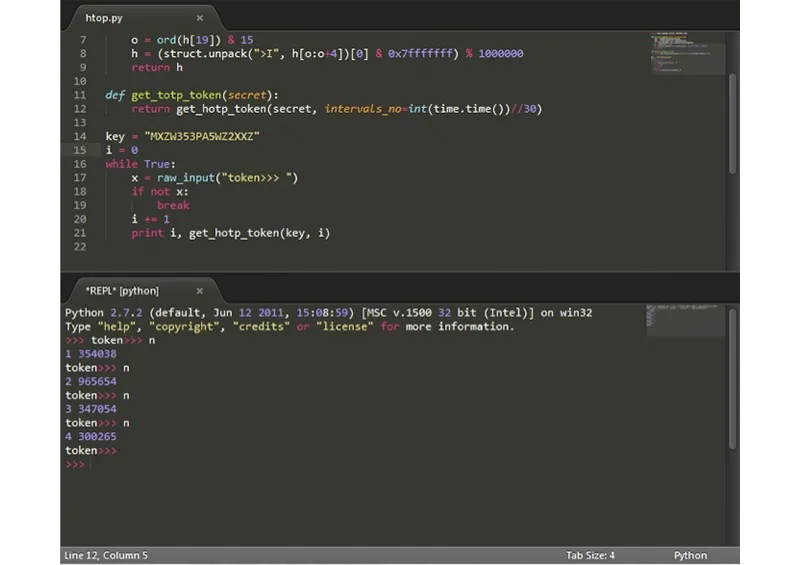Click 'while True:' statement
The width and height of the screenshot is (800, 565).
(140, 164)
